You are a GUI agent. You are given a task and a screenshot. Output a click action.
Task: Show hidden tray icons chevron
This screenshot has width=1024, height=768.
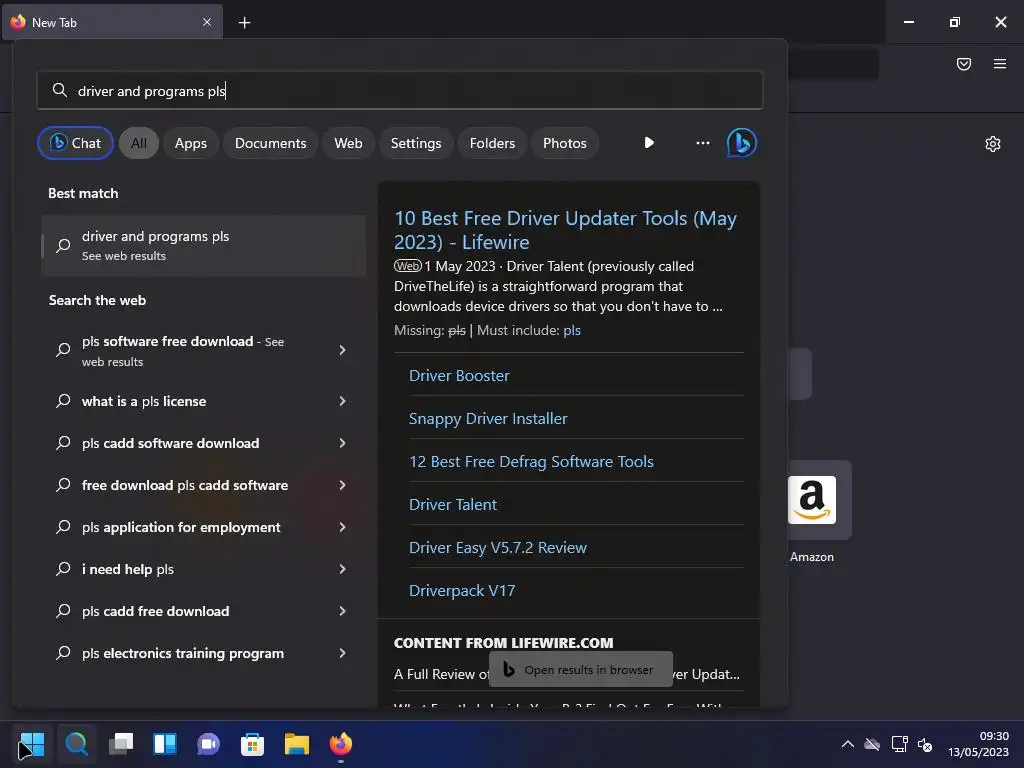(x=847, y=744)
